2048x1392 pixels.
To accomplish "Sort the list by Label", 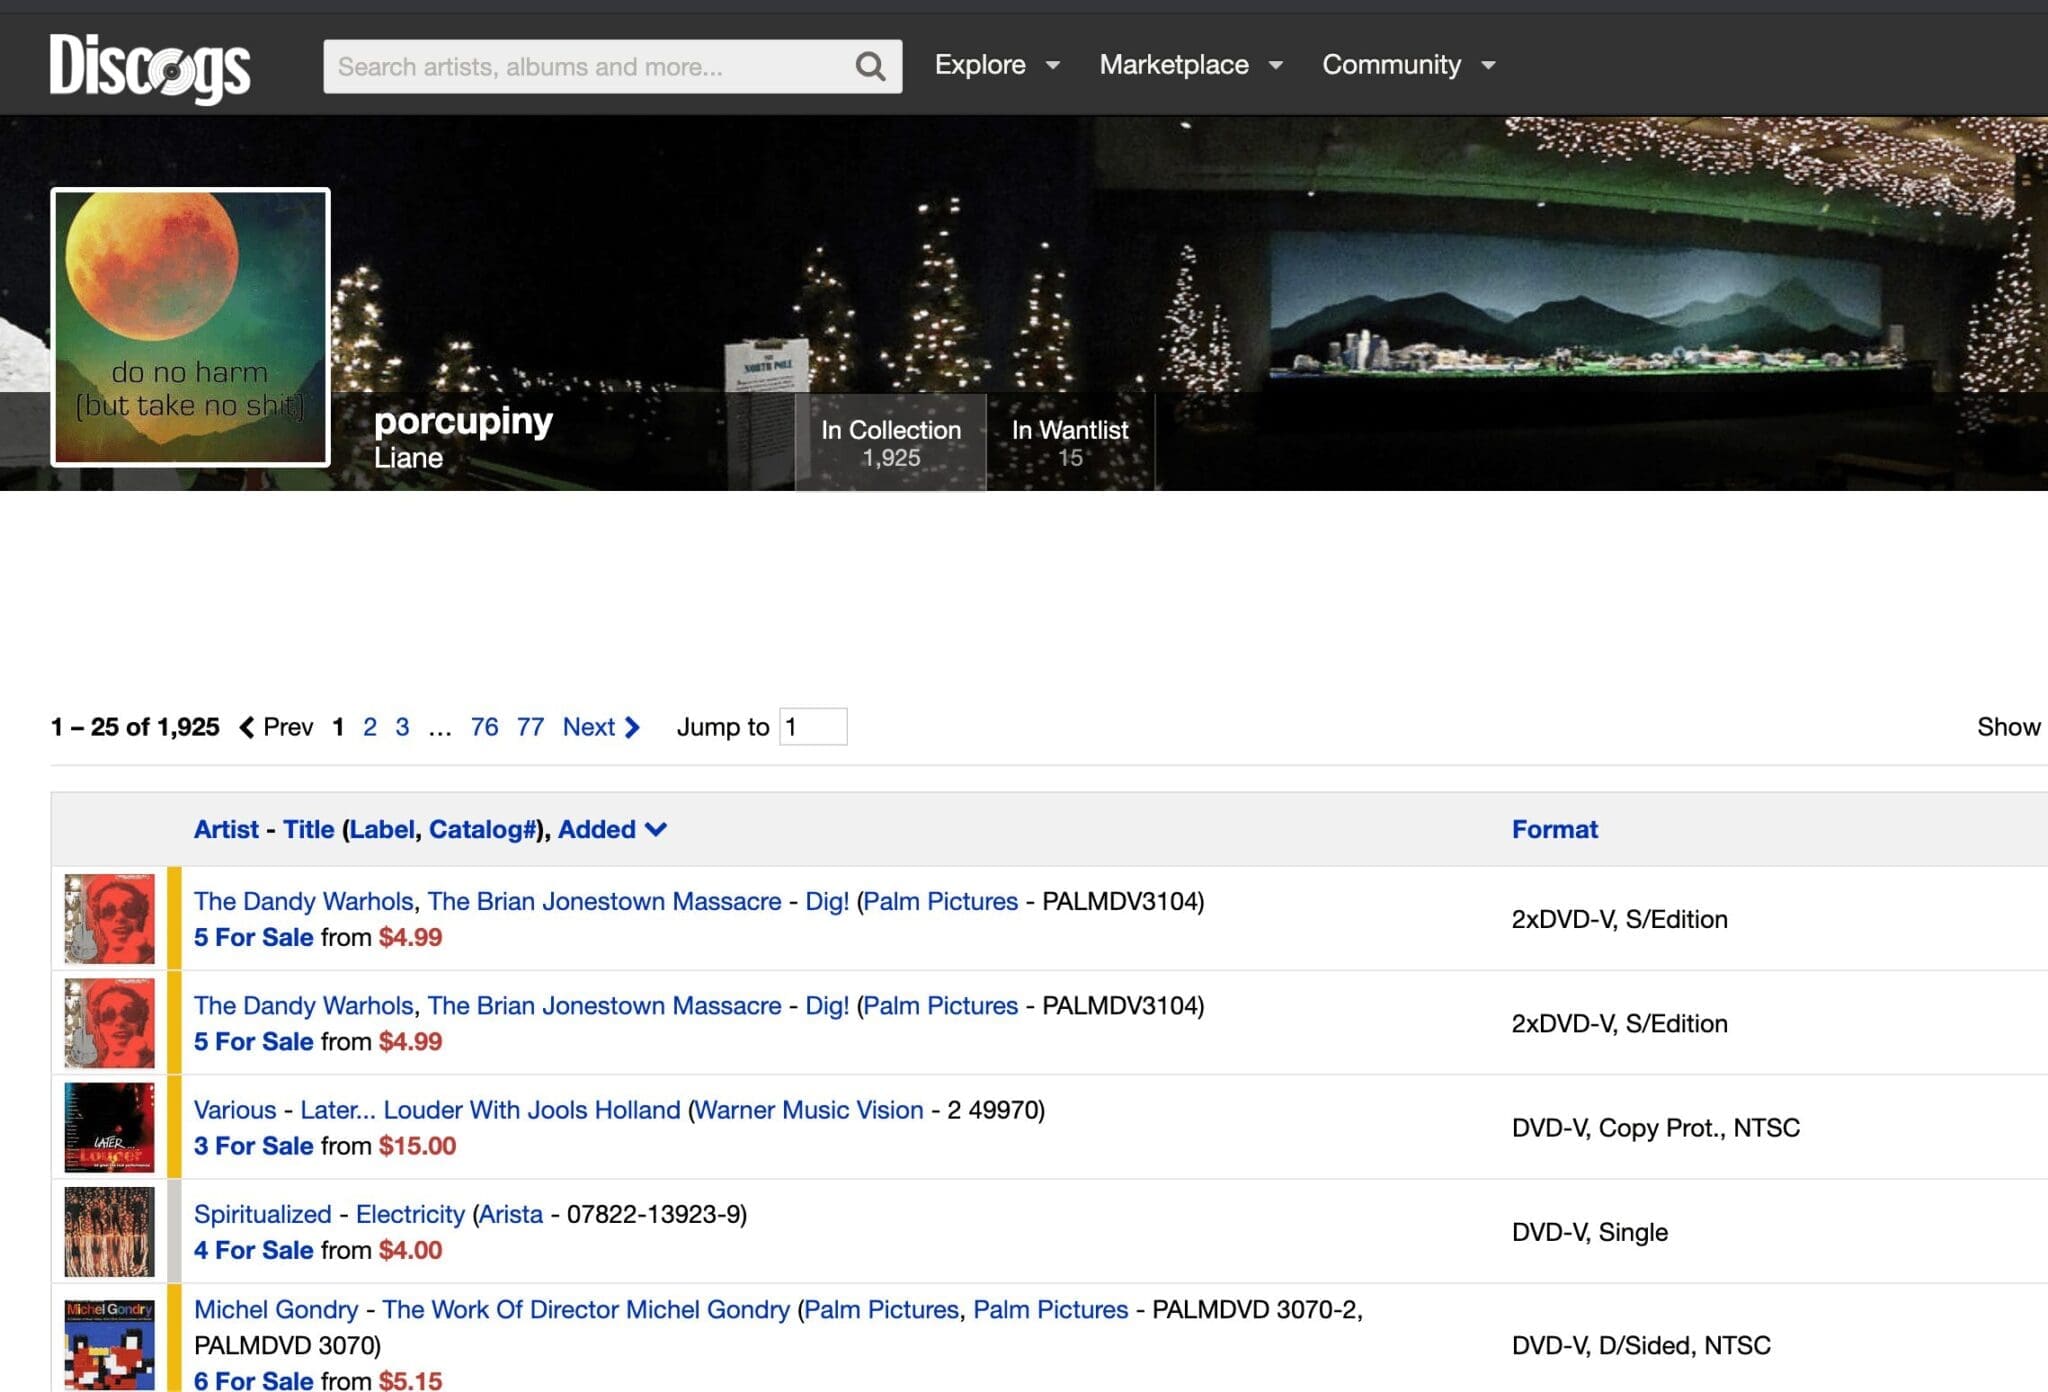I will coord(381,829).
